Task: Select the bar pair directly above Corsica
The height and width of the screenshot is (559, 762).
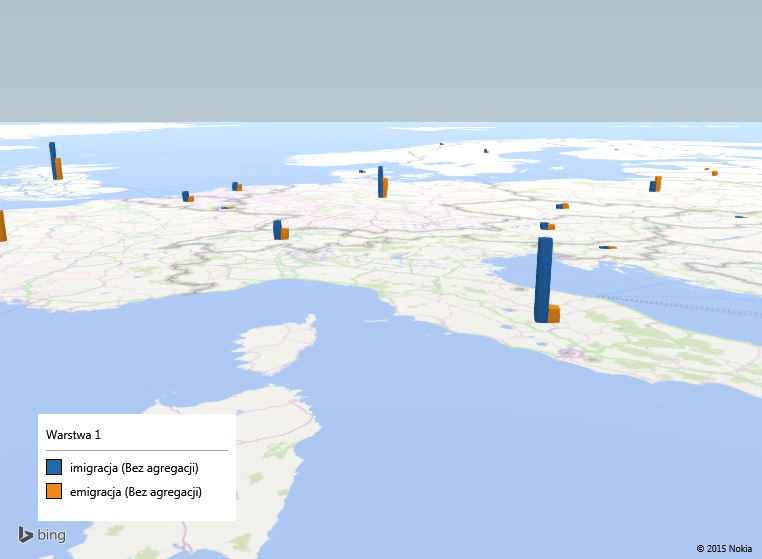Action: [280, 231]
